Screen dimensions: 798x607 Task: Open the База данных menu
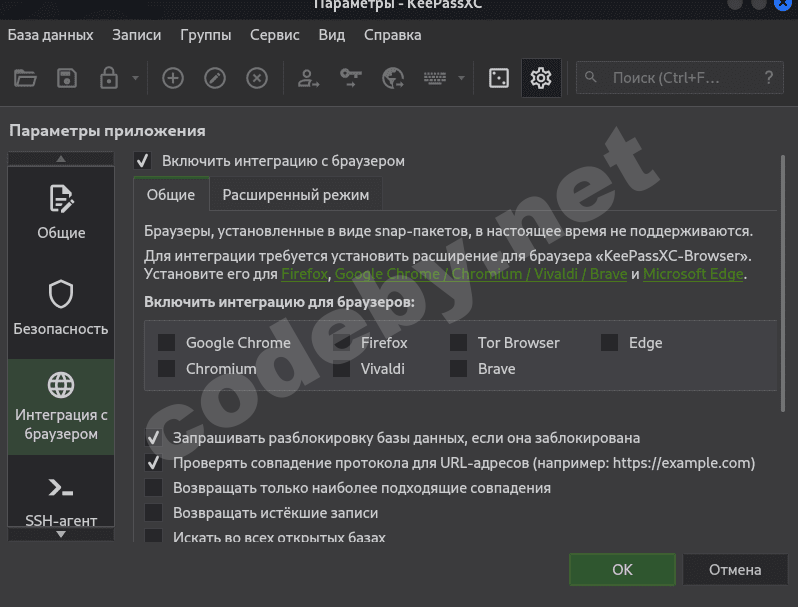coord(50,35)
